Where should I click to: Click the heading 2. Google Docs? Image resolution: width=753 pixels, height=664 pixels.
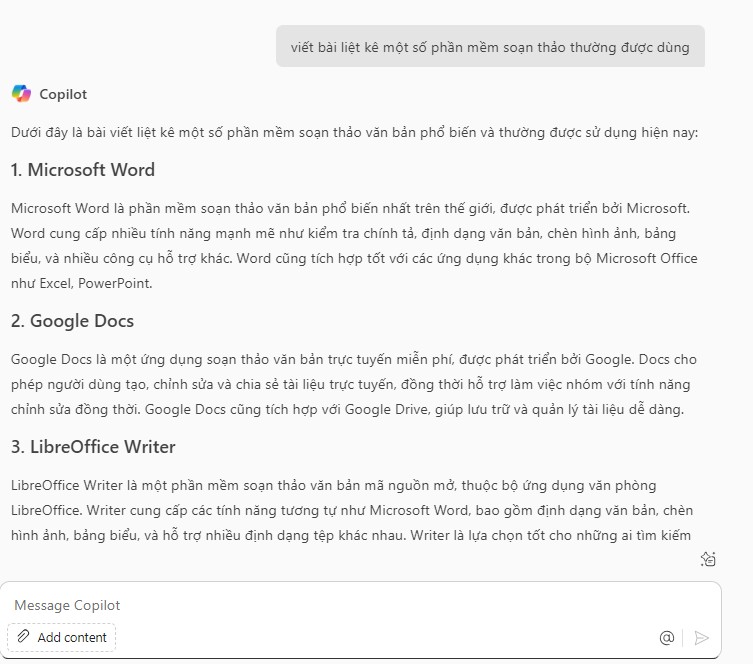pos(72,321)
